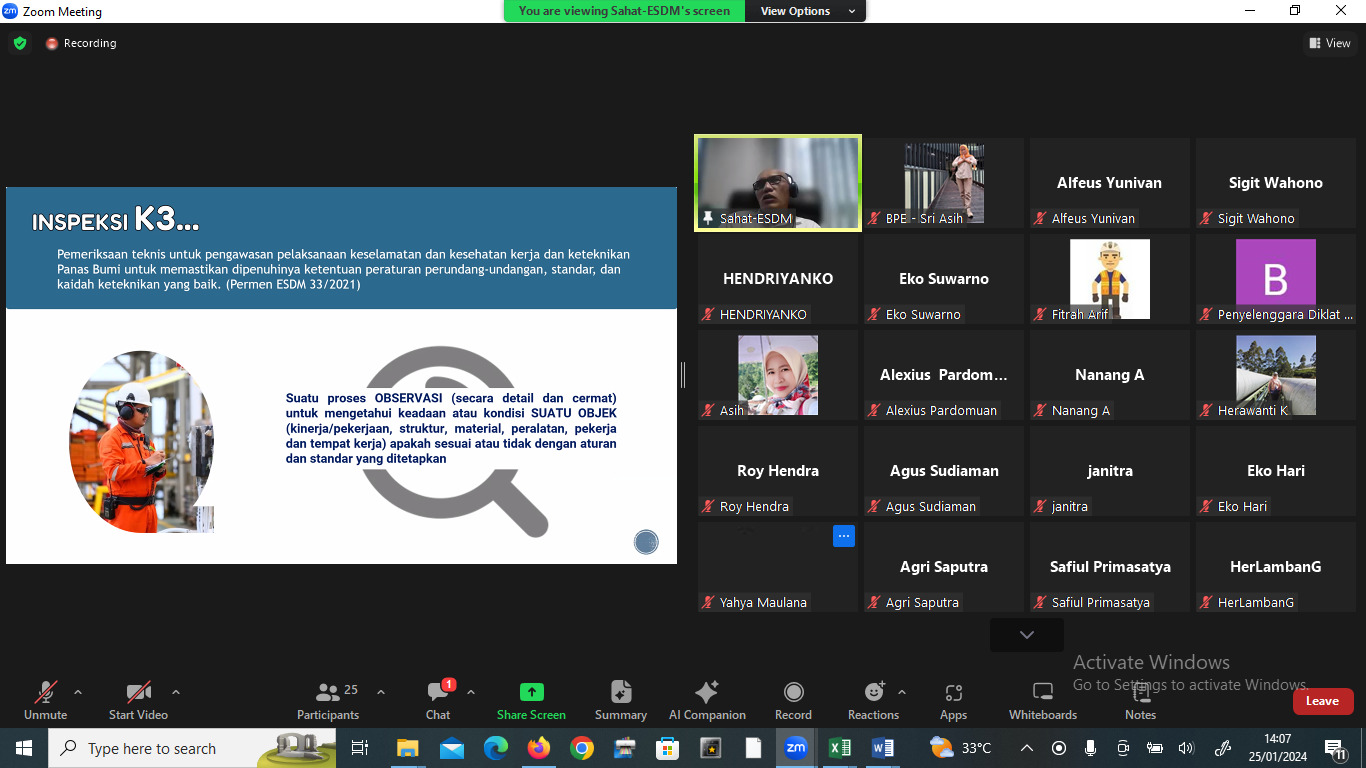
Task: Expand participants options chevron
Action: pos(380,692)
